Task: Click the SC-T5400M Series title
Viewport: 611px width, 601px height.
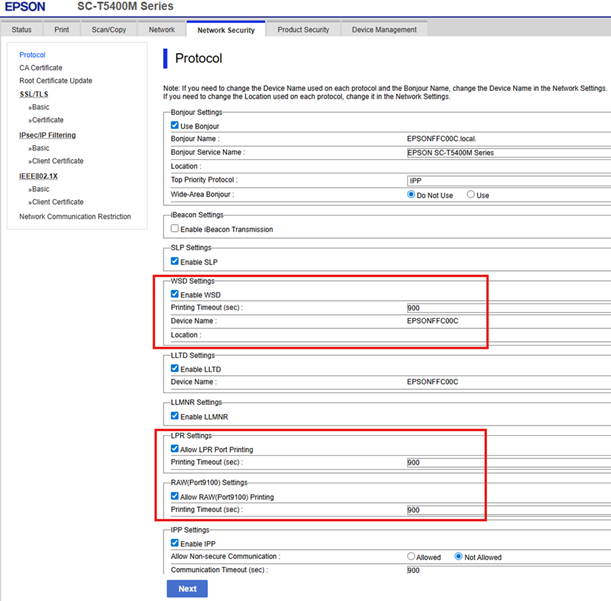Action: 125,6
